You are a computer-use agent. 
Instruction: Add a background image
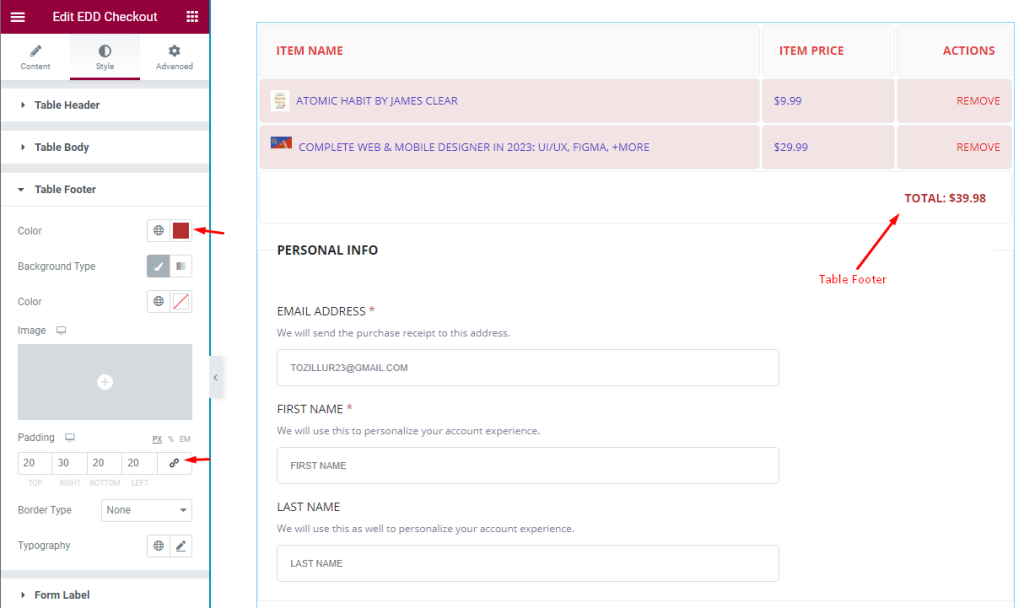[104, 382]
